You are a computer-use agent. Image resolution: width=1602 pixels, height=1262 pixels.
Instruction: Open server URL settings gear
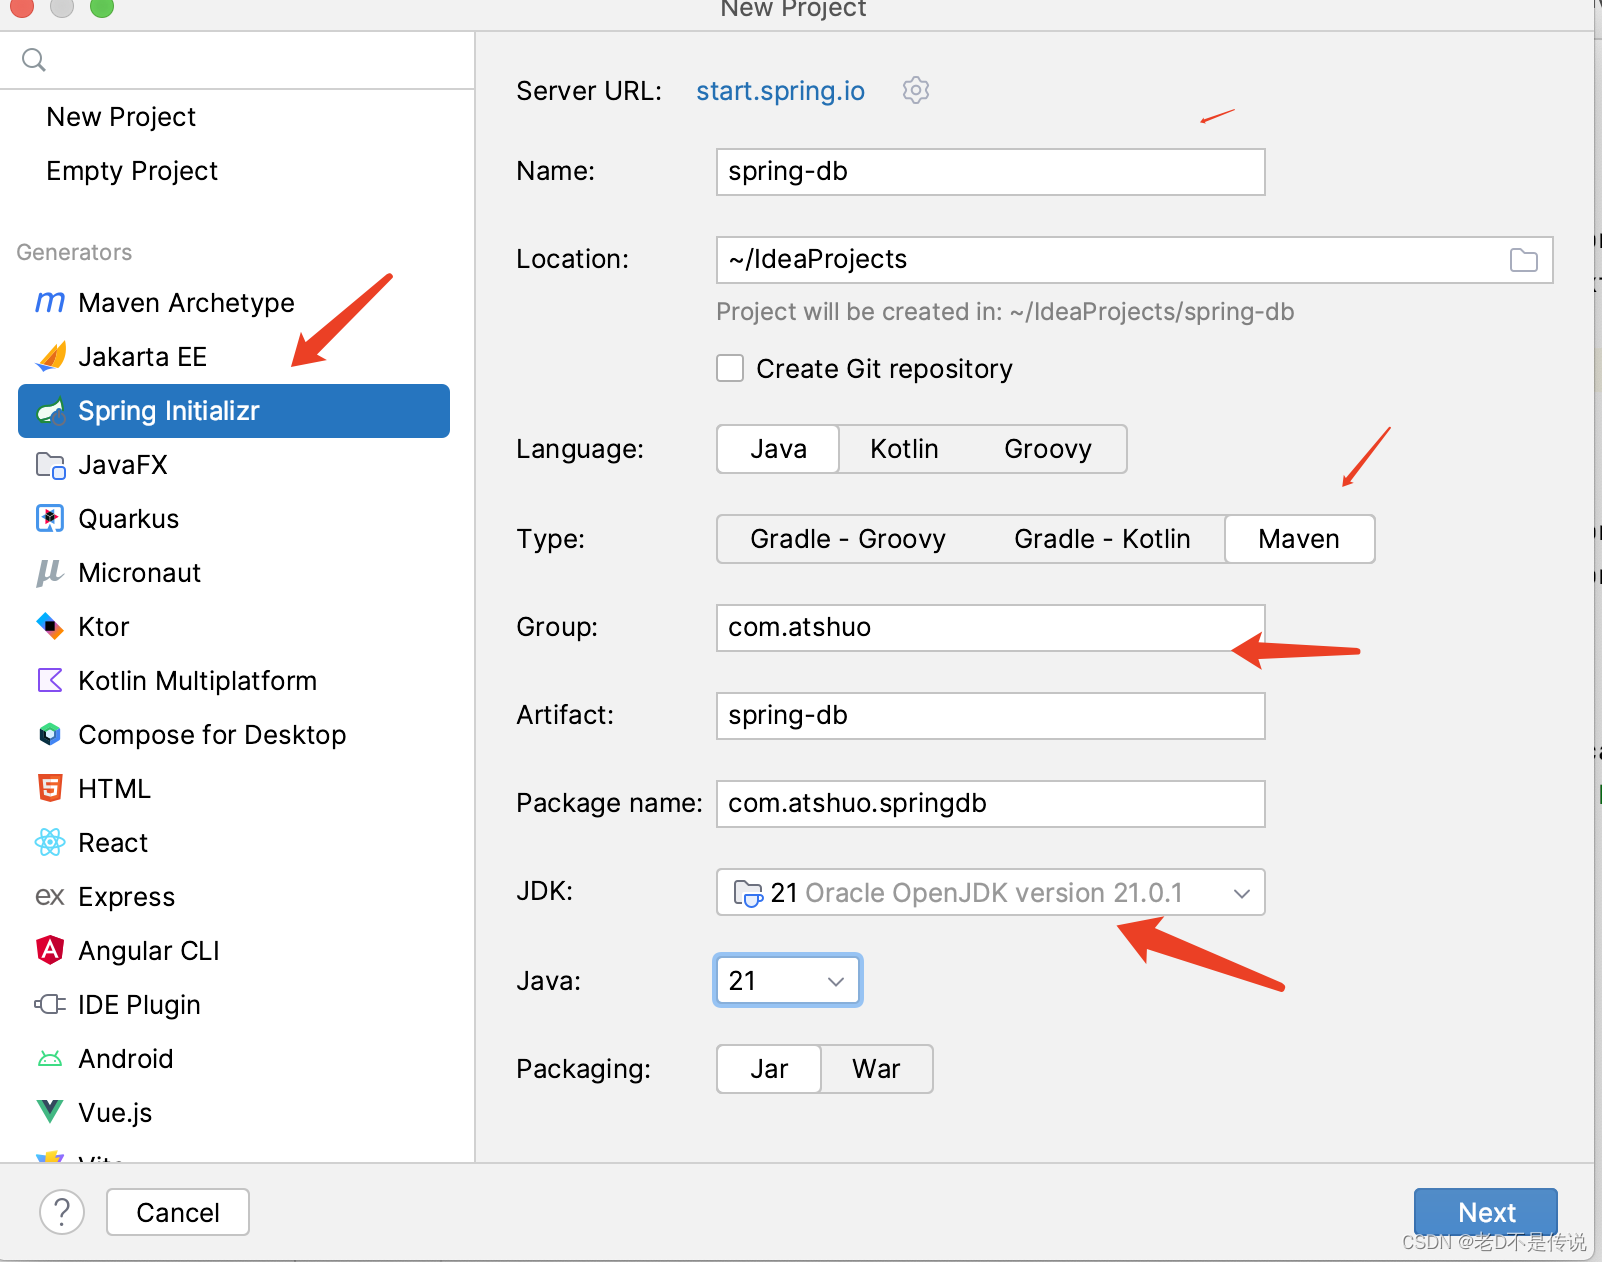pos(915,90)
